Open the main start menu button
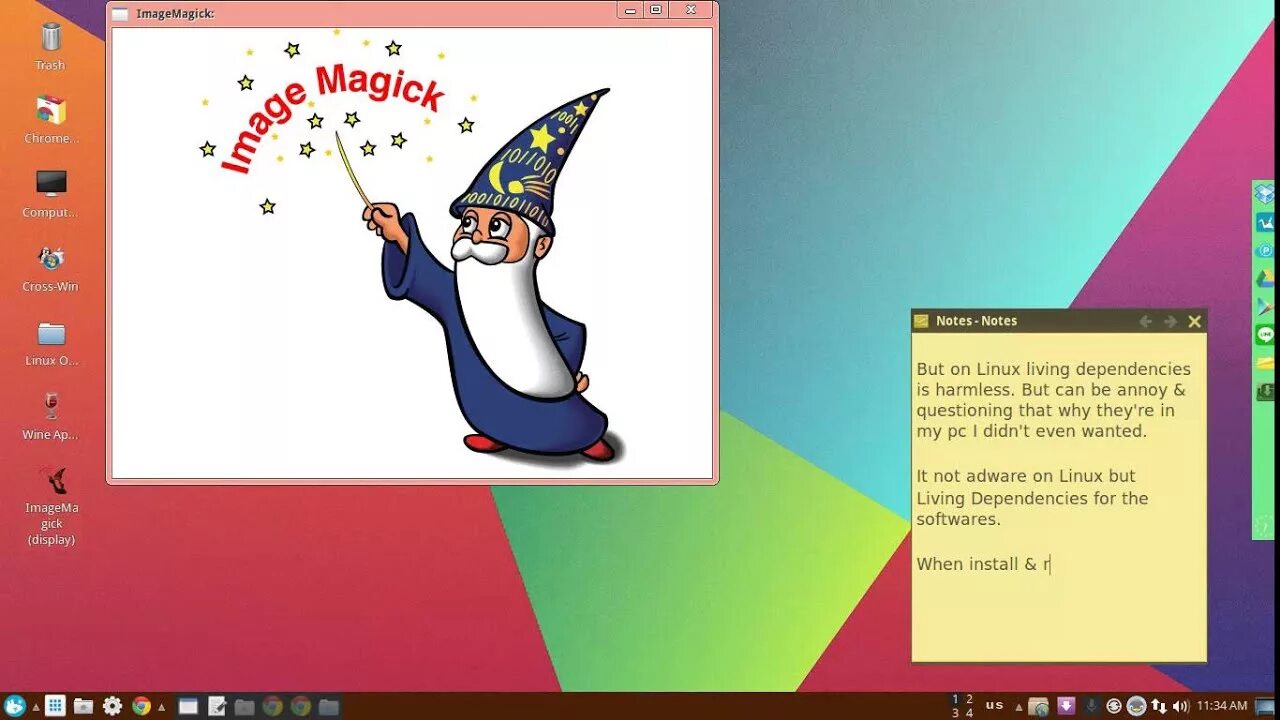The height and width of the screenshot is (720, 1280). click(x=15, y=706)
